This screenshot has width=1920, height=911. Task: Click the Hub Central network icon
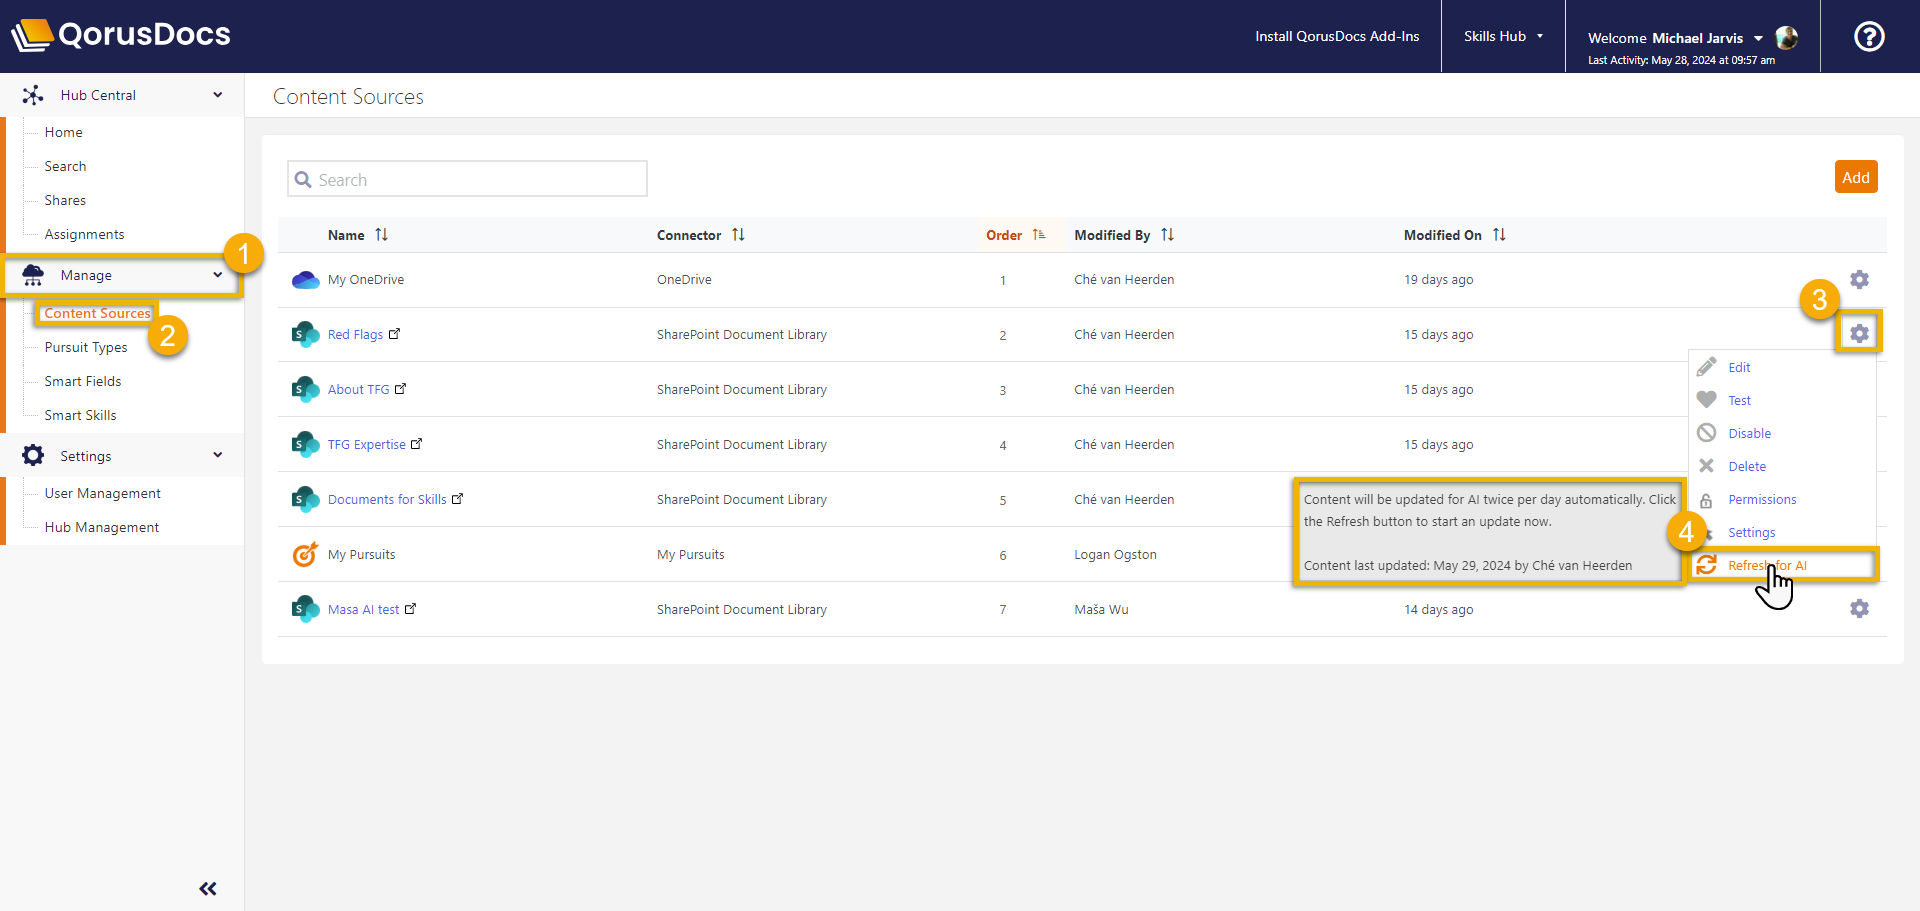pos(33,95)
